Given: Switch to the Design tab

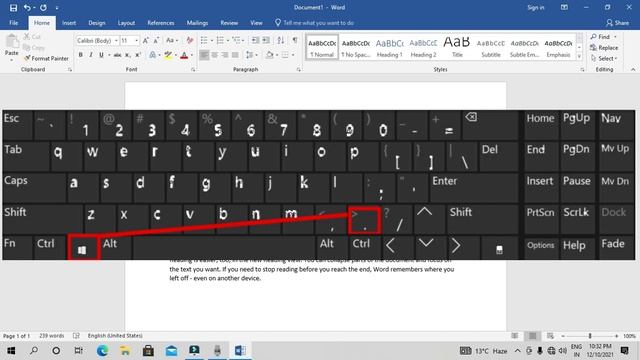Looking at the screenshot, I should tap(97, 23).
